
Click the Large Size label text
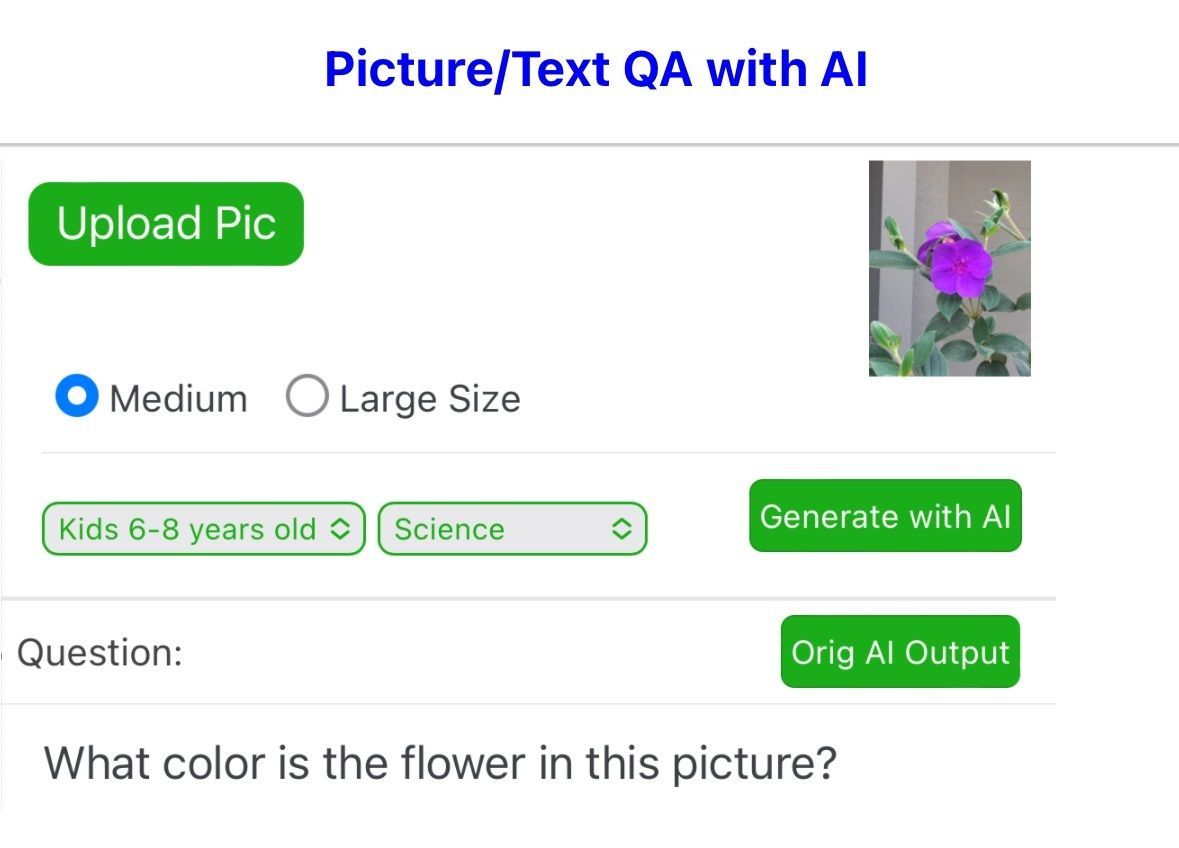430,399
